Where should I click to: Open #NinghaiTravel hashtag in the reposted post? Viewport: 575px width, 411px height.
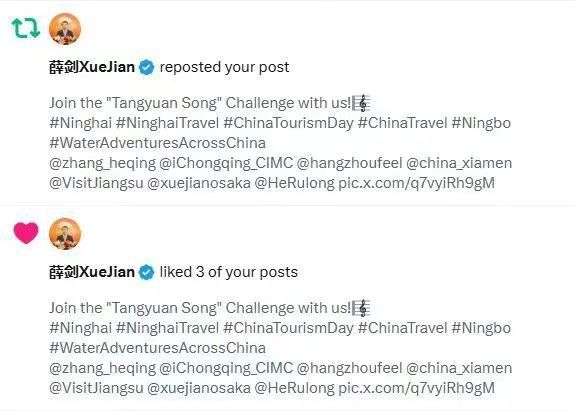(168, 123)
